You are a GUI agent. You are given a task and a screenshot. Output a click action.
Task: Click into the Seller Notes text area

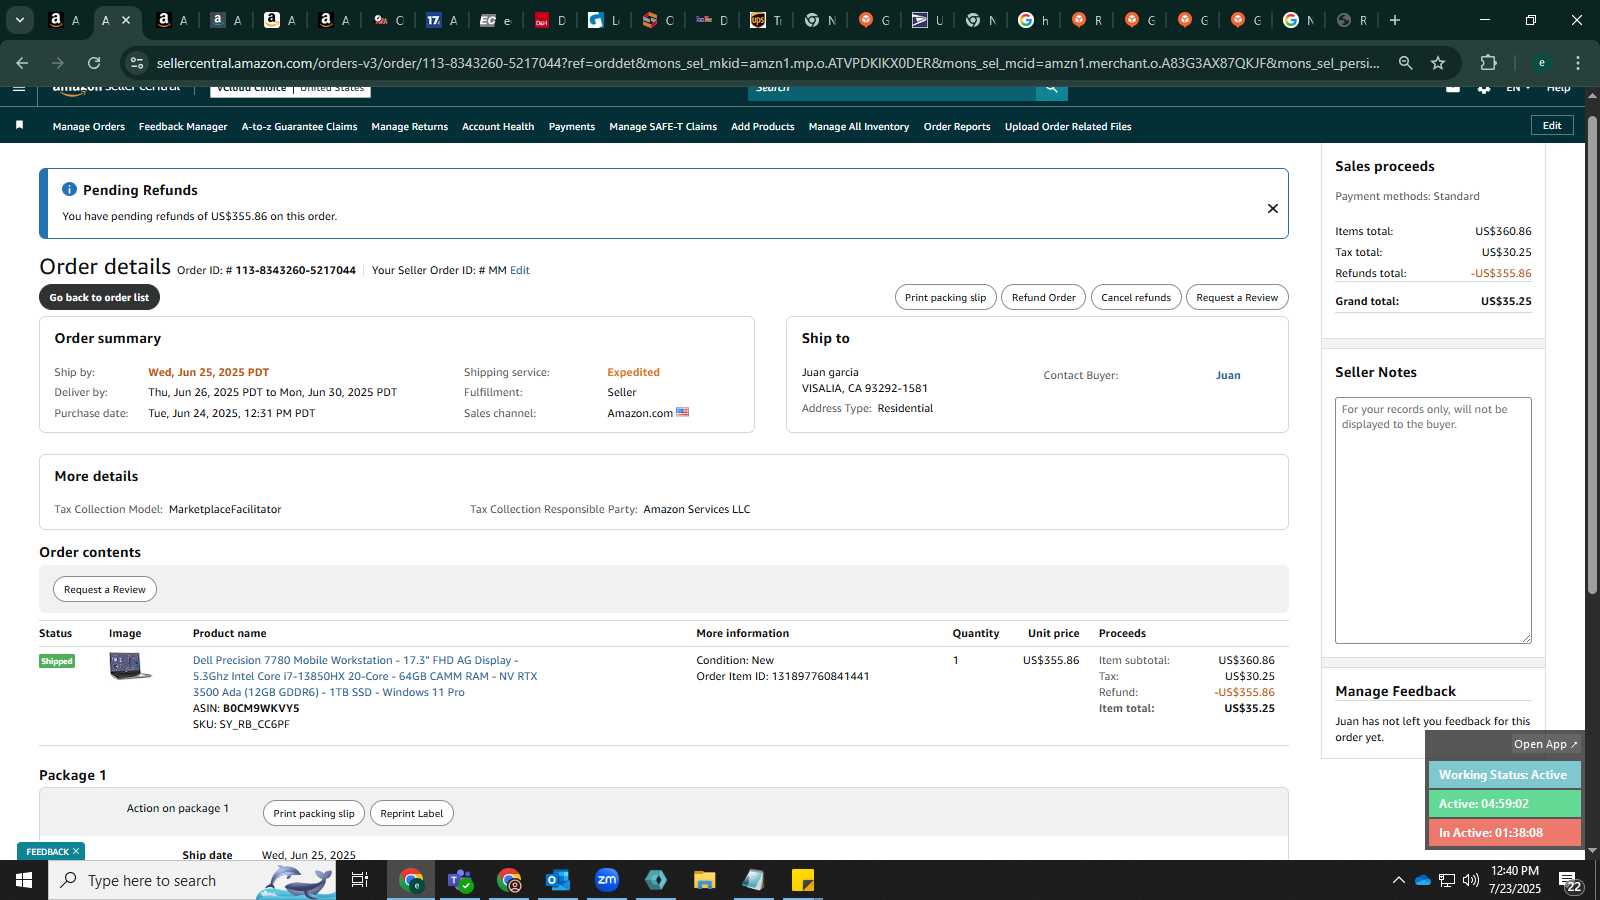click(1433, 520)
